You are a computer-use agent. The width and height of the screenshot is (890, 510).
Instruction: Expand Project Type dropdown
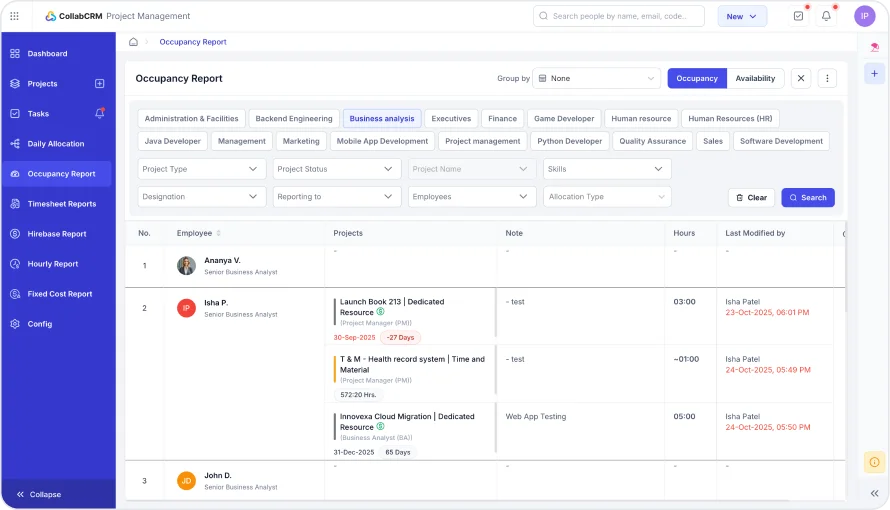(x=201, y=169)
